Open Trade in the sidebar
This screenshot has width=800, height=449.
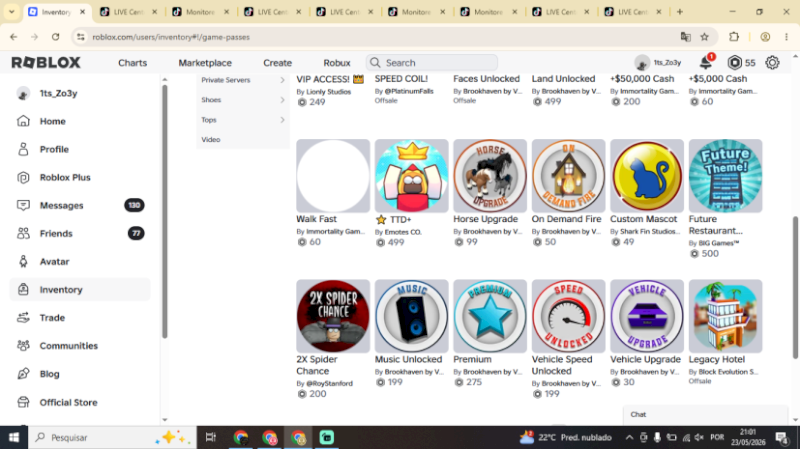pyautogui.click(x=52, y=318)
